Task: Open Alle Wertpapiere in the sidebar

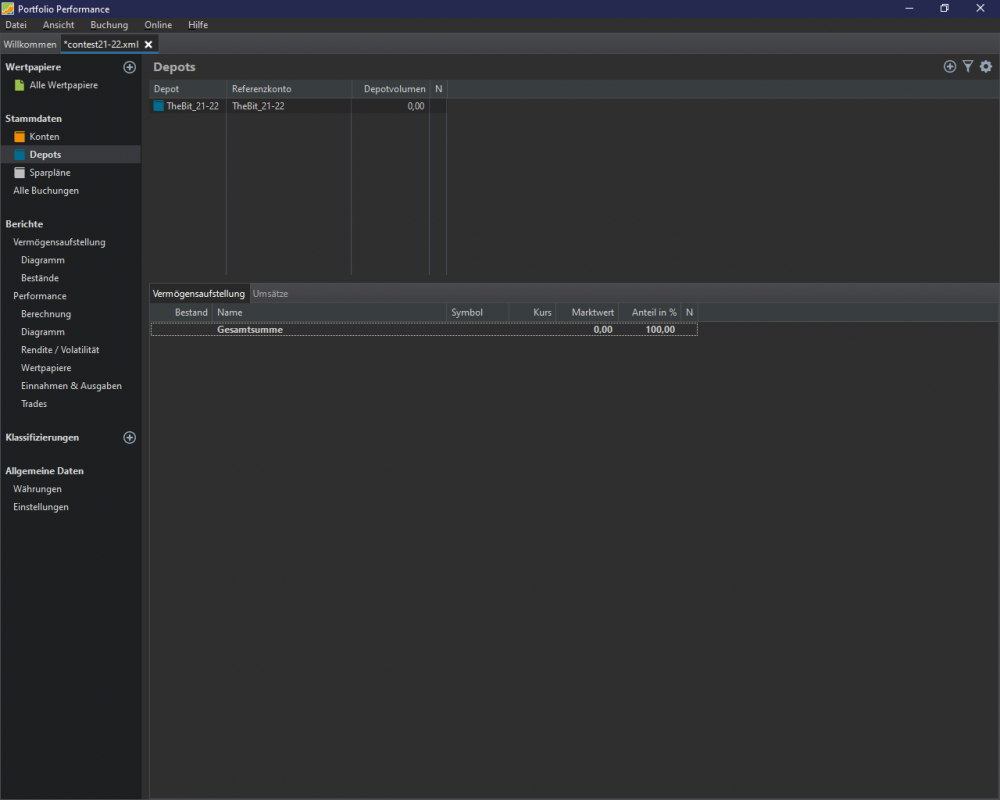Action: pos(63,85)
